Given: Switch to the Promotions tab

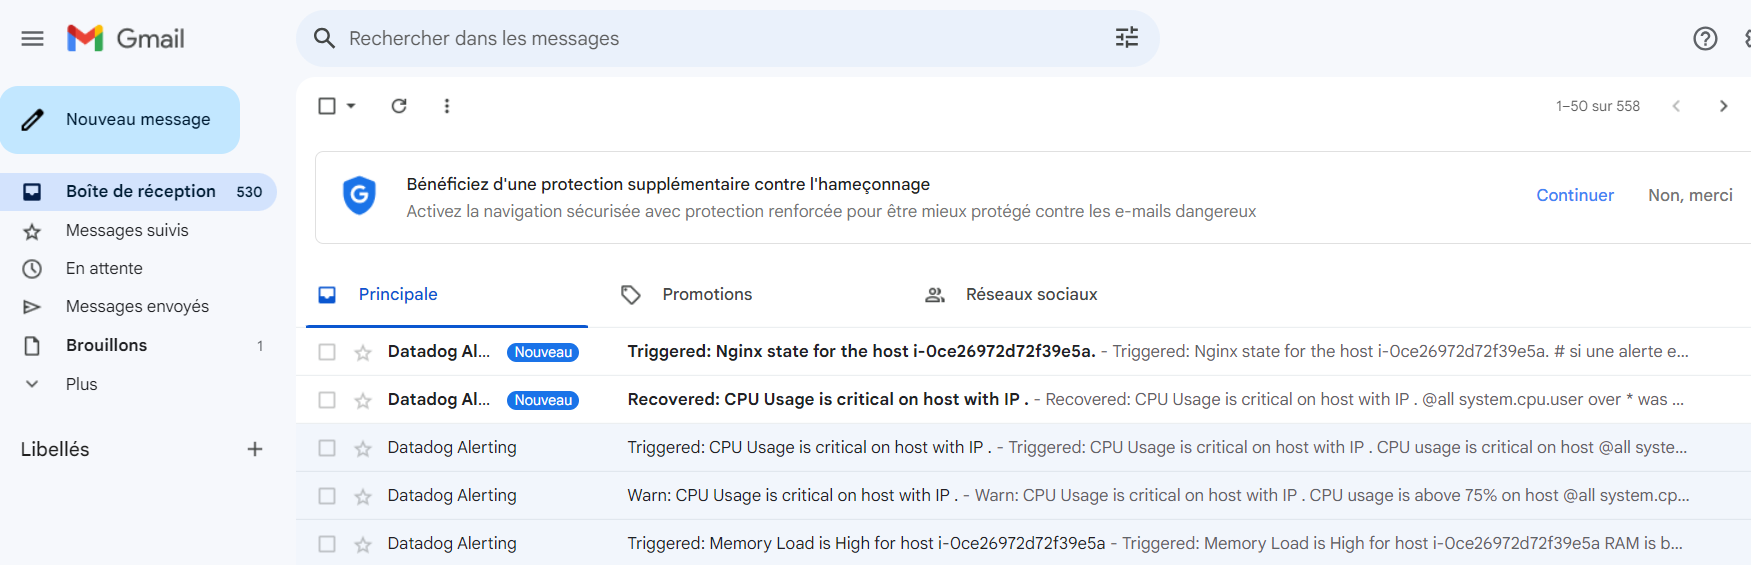Looking at the screenshot, I should pos(706,294).
